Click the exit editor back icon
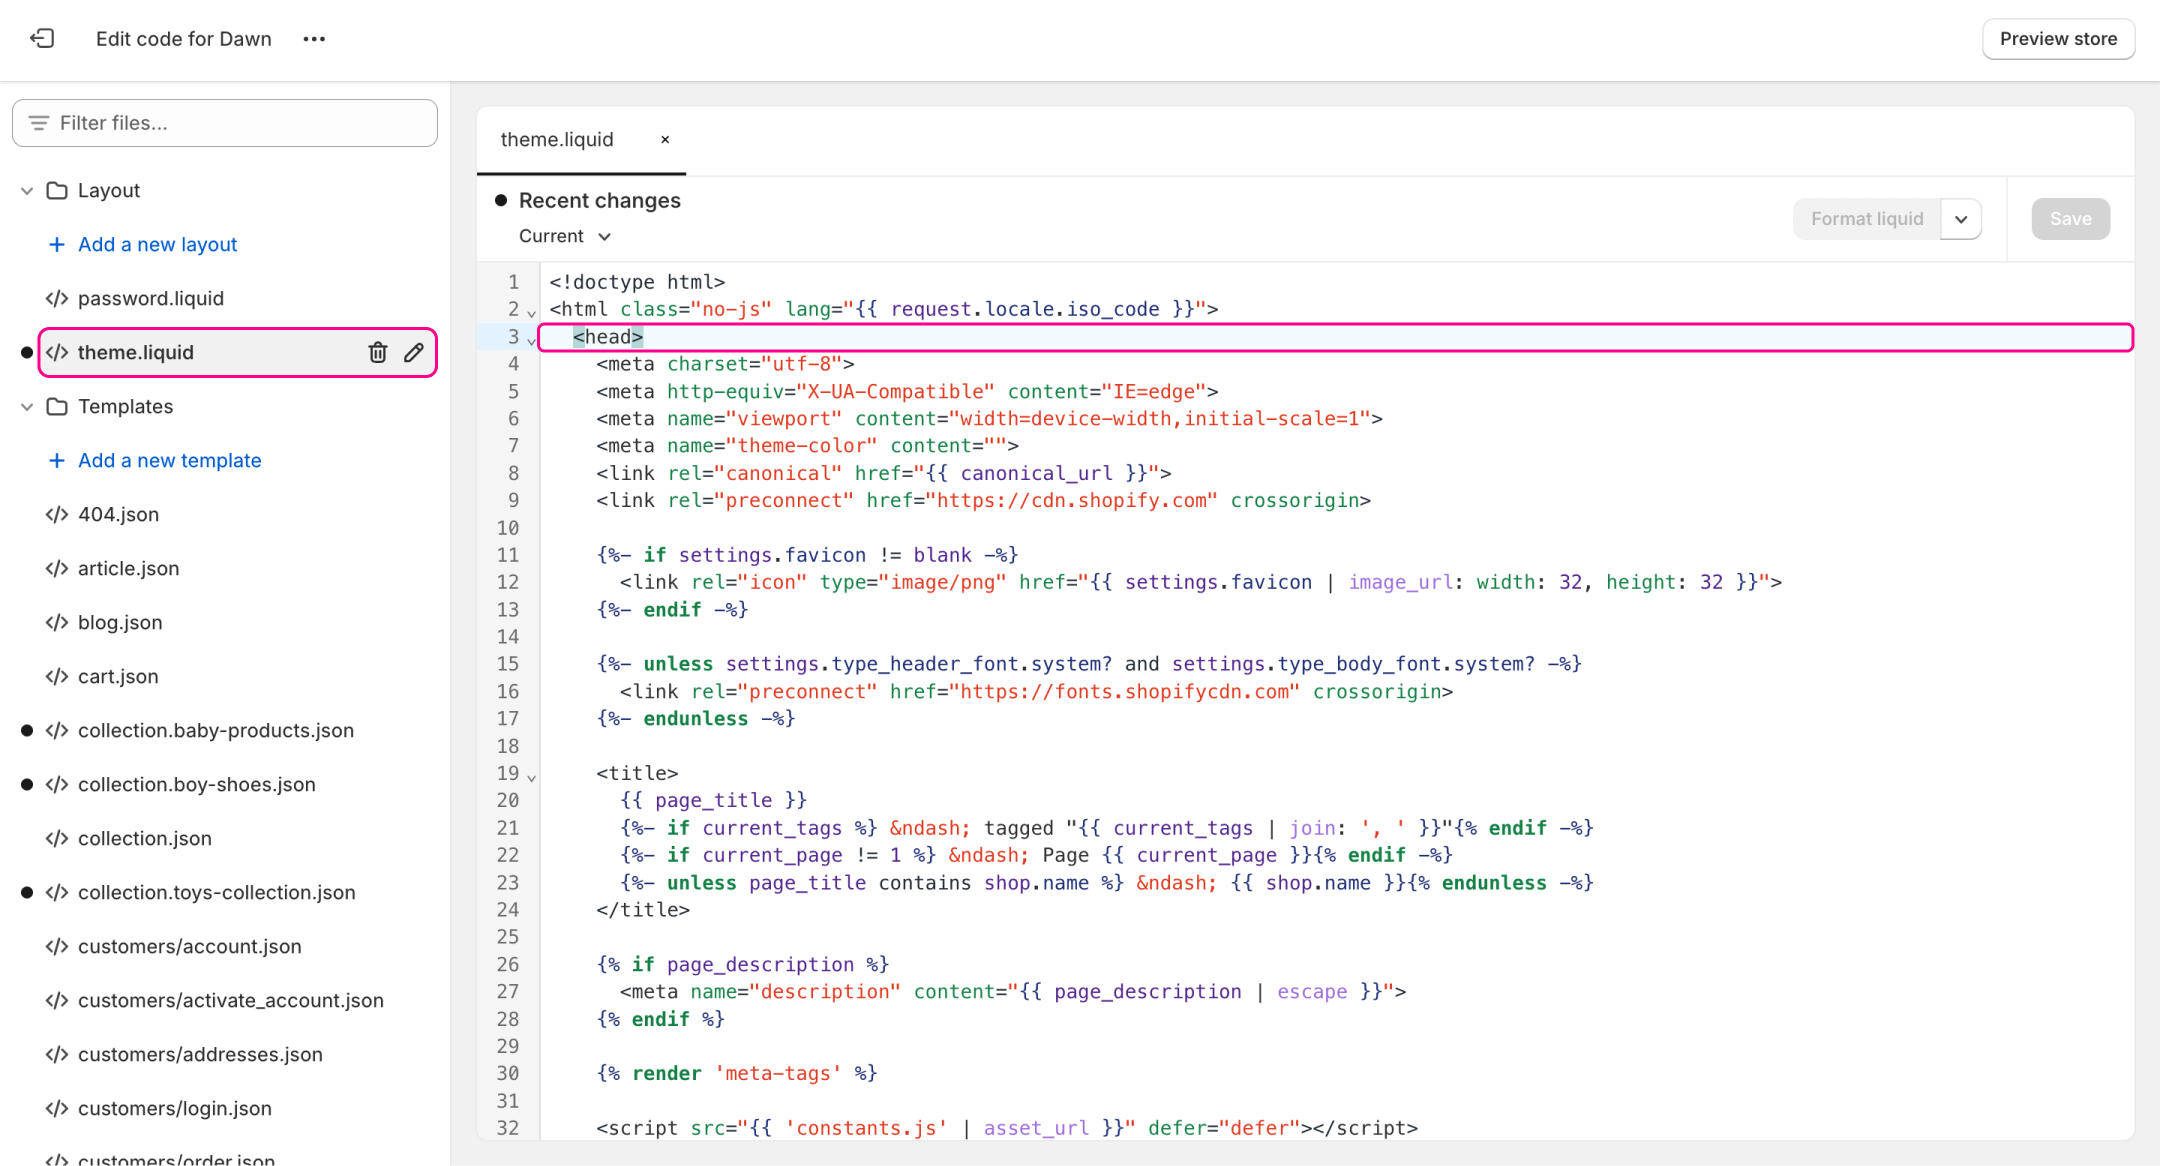The image size is (2160, 1166). coord(42,39)
